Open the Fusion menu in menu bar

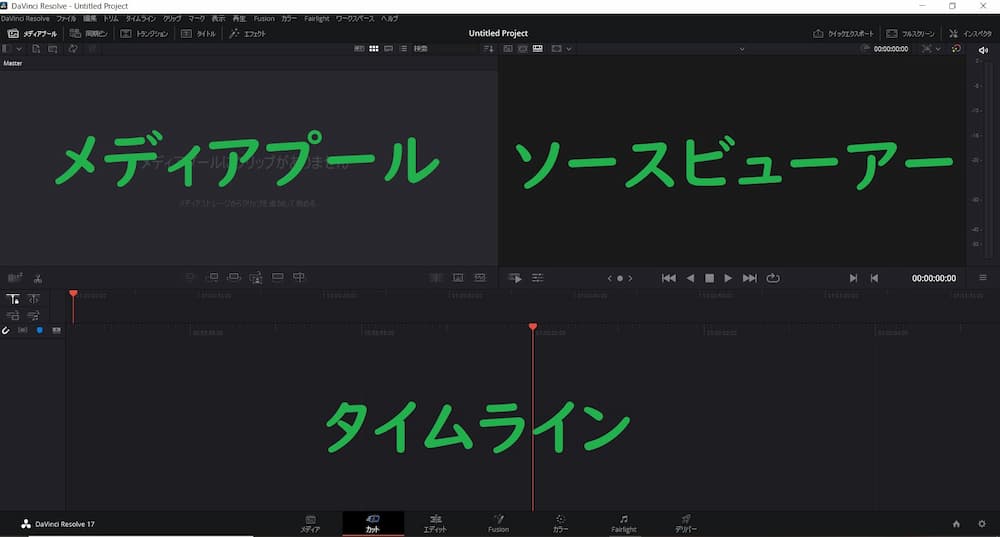click(x=264, y=18)
